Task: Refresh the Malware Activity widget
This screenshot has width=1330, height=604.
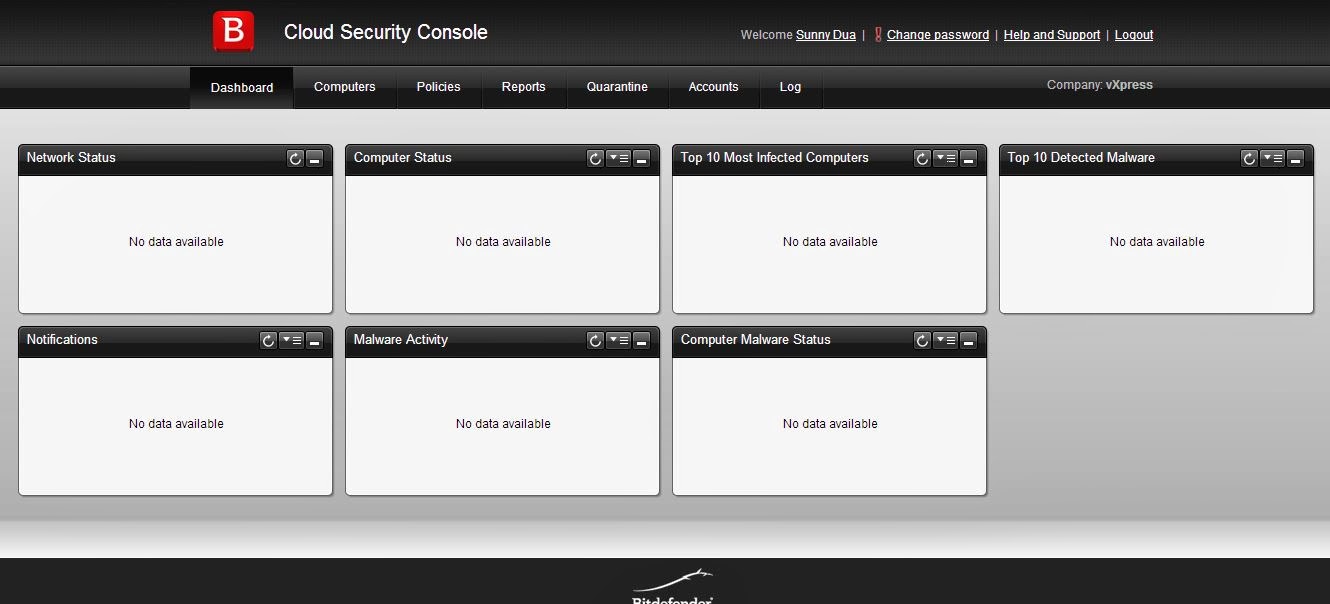Action: coord(595,341)
